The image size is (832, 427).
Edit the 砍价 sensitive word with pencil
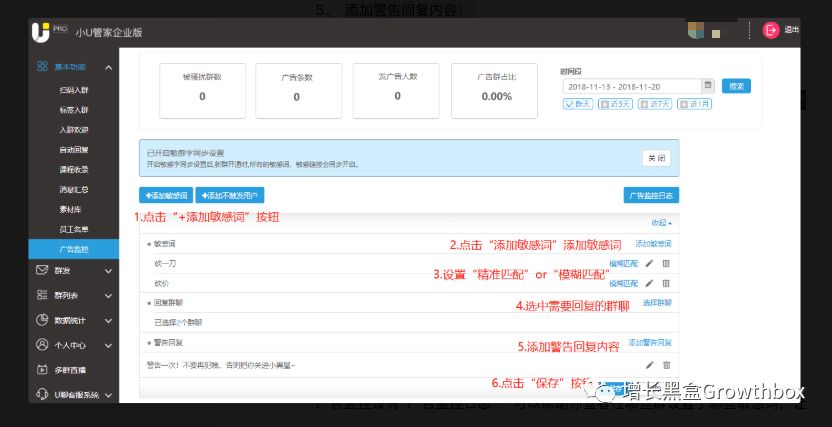pyautogui.click(x=649, y=284)
